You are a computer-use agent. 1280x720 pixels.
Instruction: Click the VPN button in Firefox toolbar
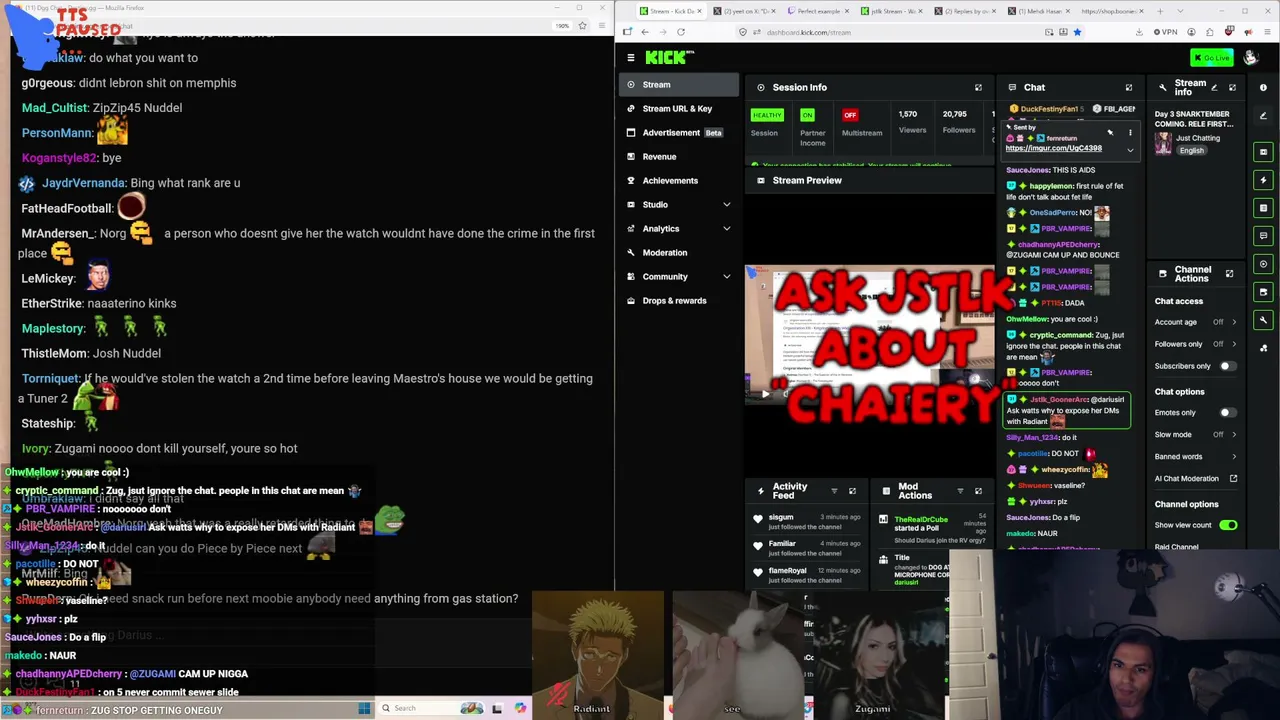tap(1165, 32)
